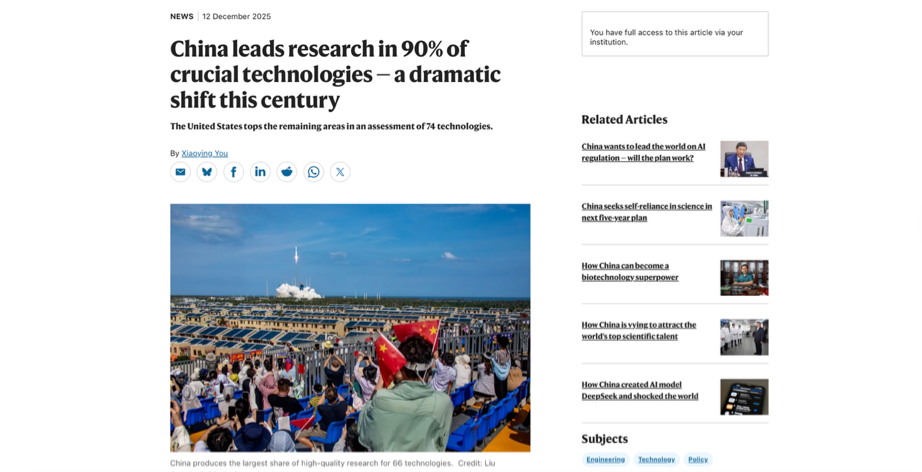Viewport: 922px width, 472px height.
Task: Click the DeepSeek article thumbnail
Action: (744, 397)
